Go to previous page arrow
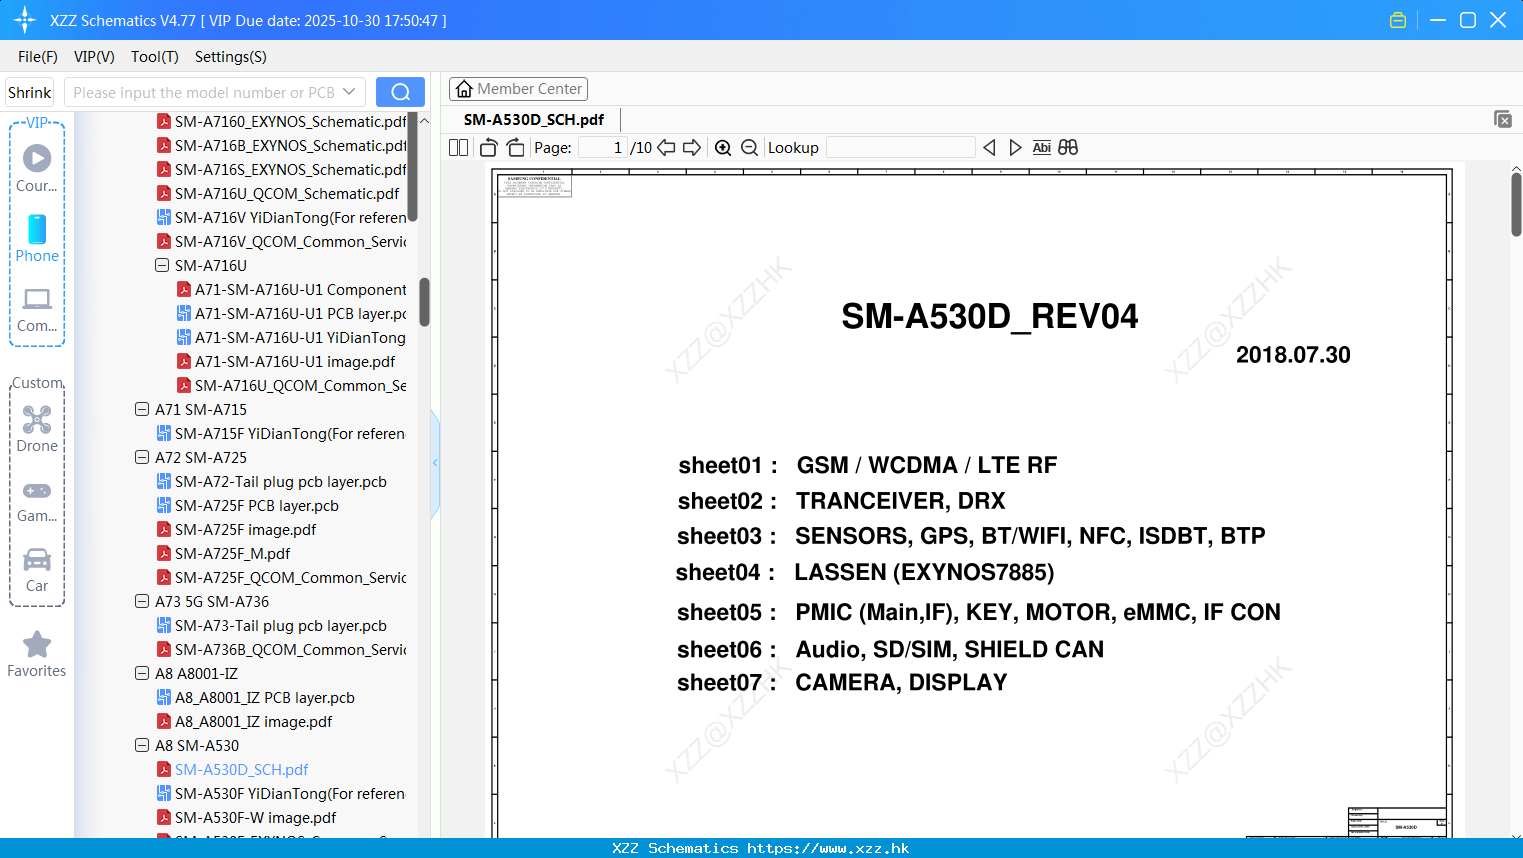The image size is (1523, 858). 666,147
